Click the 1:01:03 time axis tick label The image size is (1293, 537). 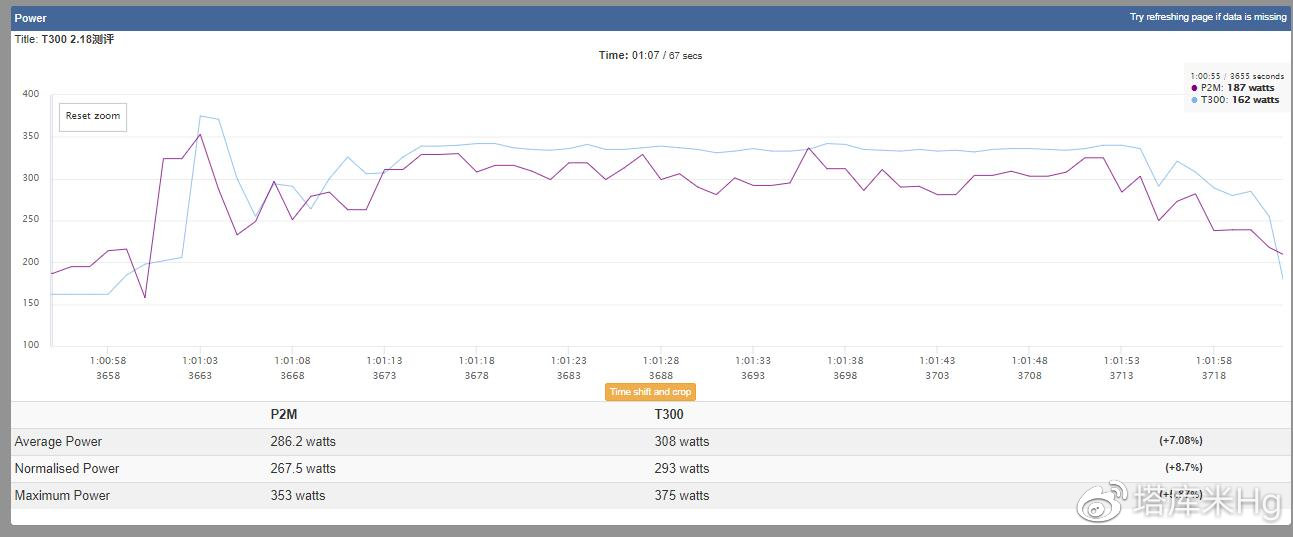click(x=200, y=361)
